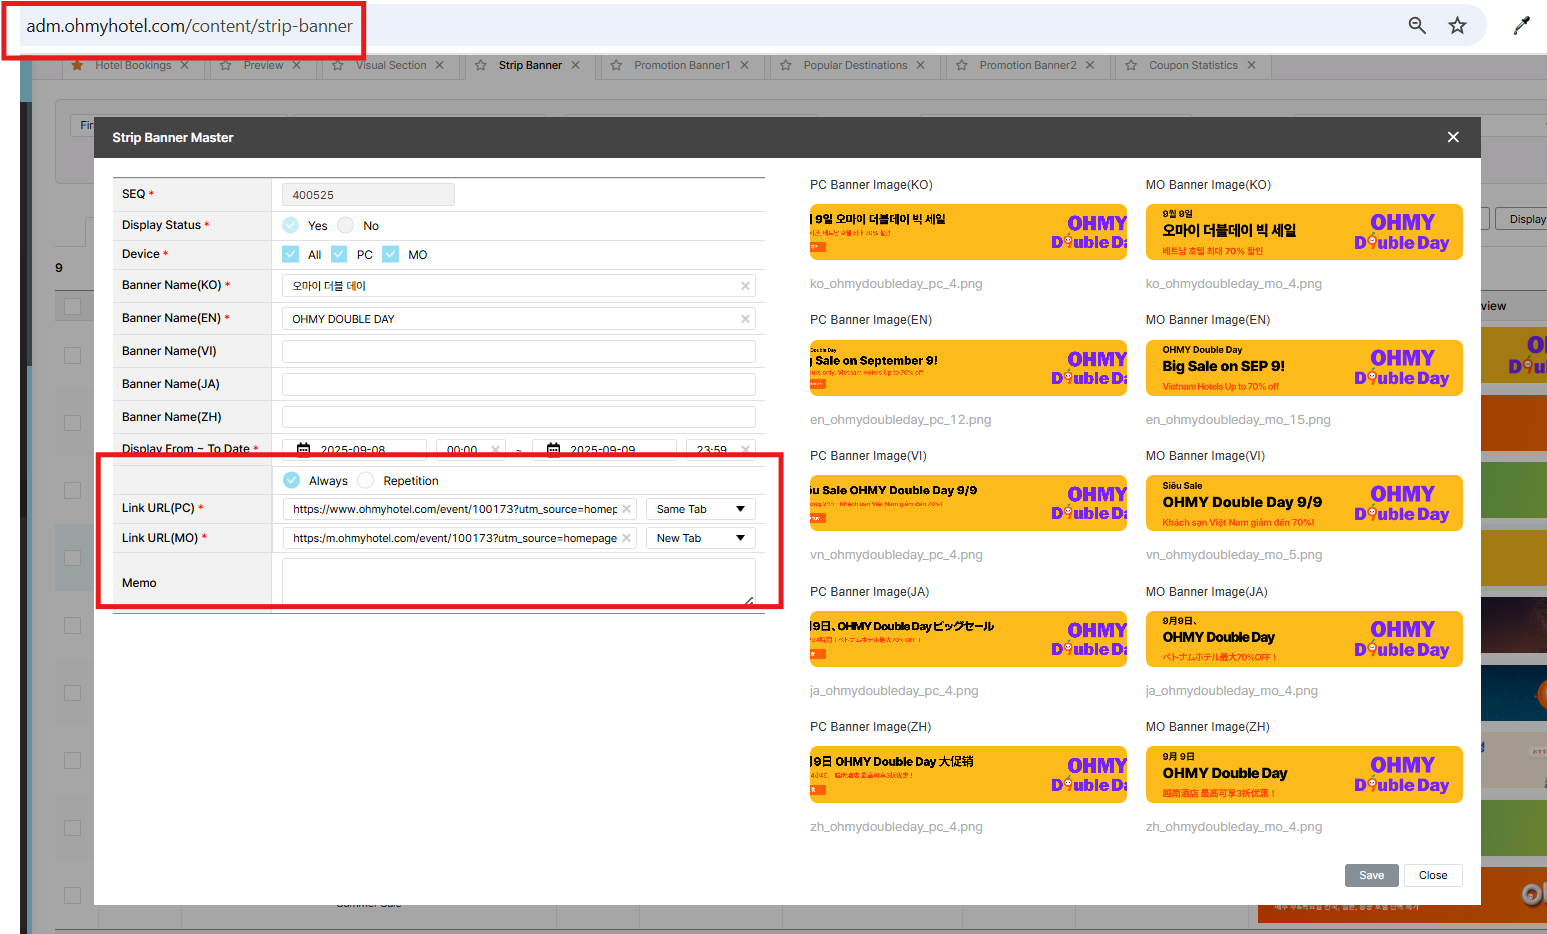Viewport: 1547px width, 934px height.
Task: Click the Banner Name(JA) input field
Action: 519,384
